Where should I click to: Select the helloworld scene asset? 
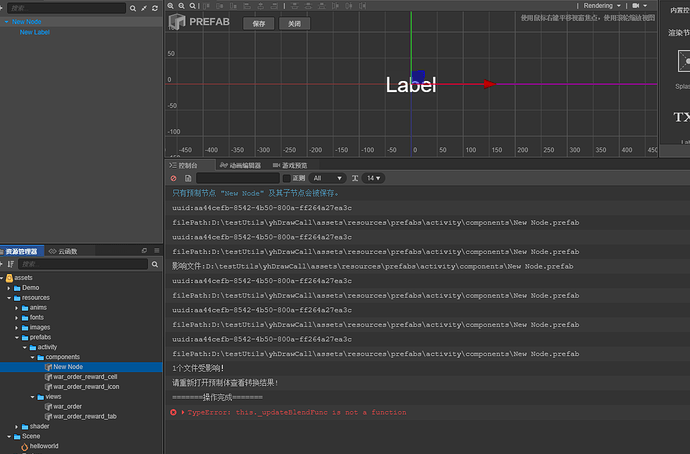pos(44,446)
